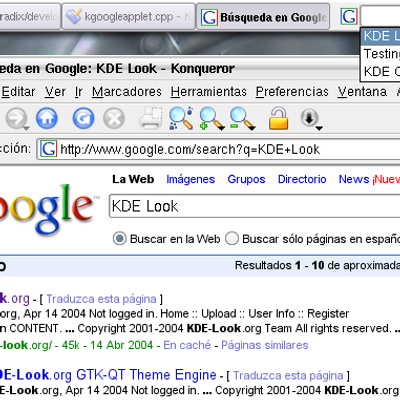400x400 pixels.
Task: Open the Print frame printer icon
Action: tap(151, 118)
